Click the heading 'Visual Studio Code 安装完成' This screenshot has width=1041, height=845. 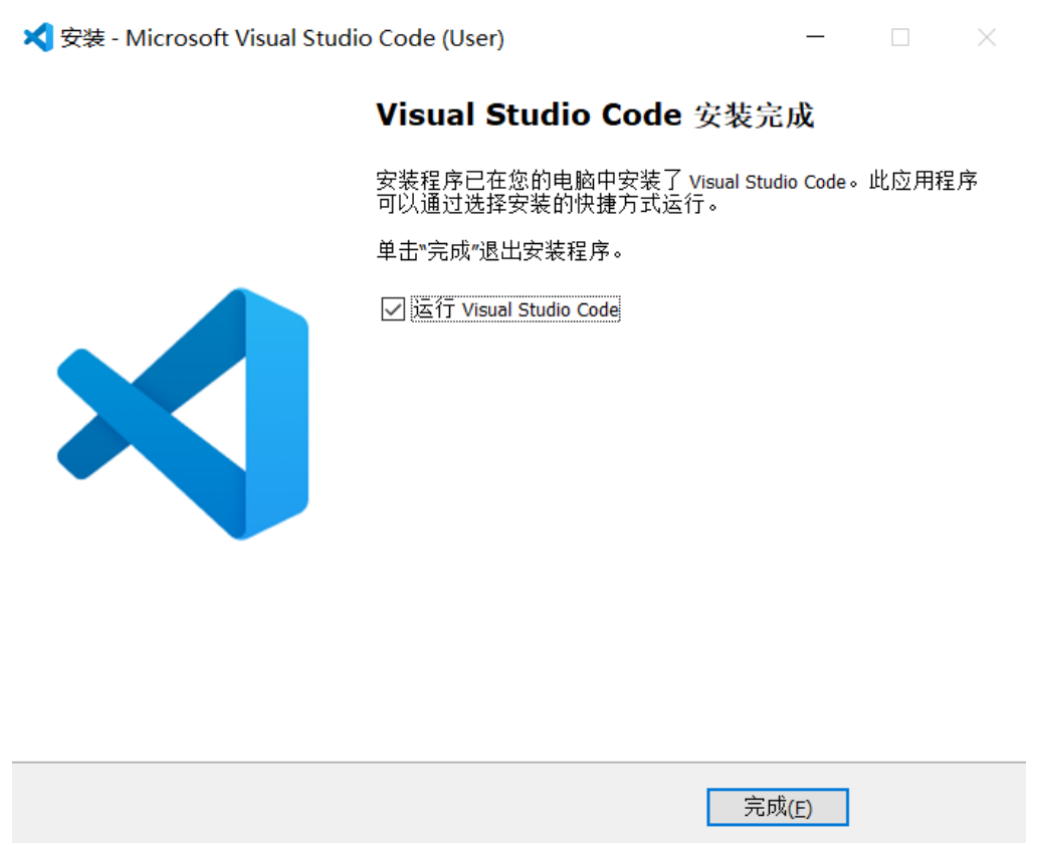click(x=595, y=115)
